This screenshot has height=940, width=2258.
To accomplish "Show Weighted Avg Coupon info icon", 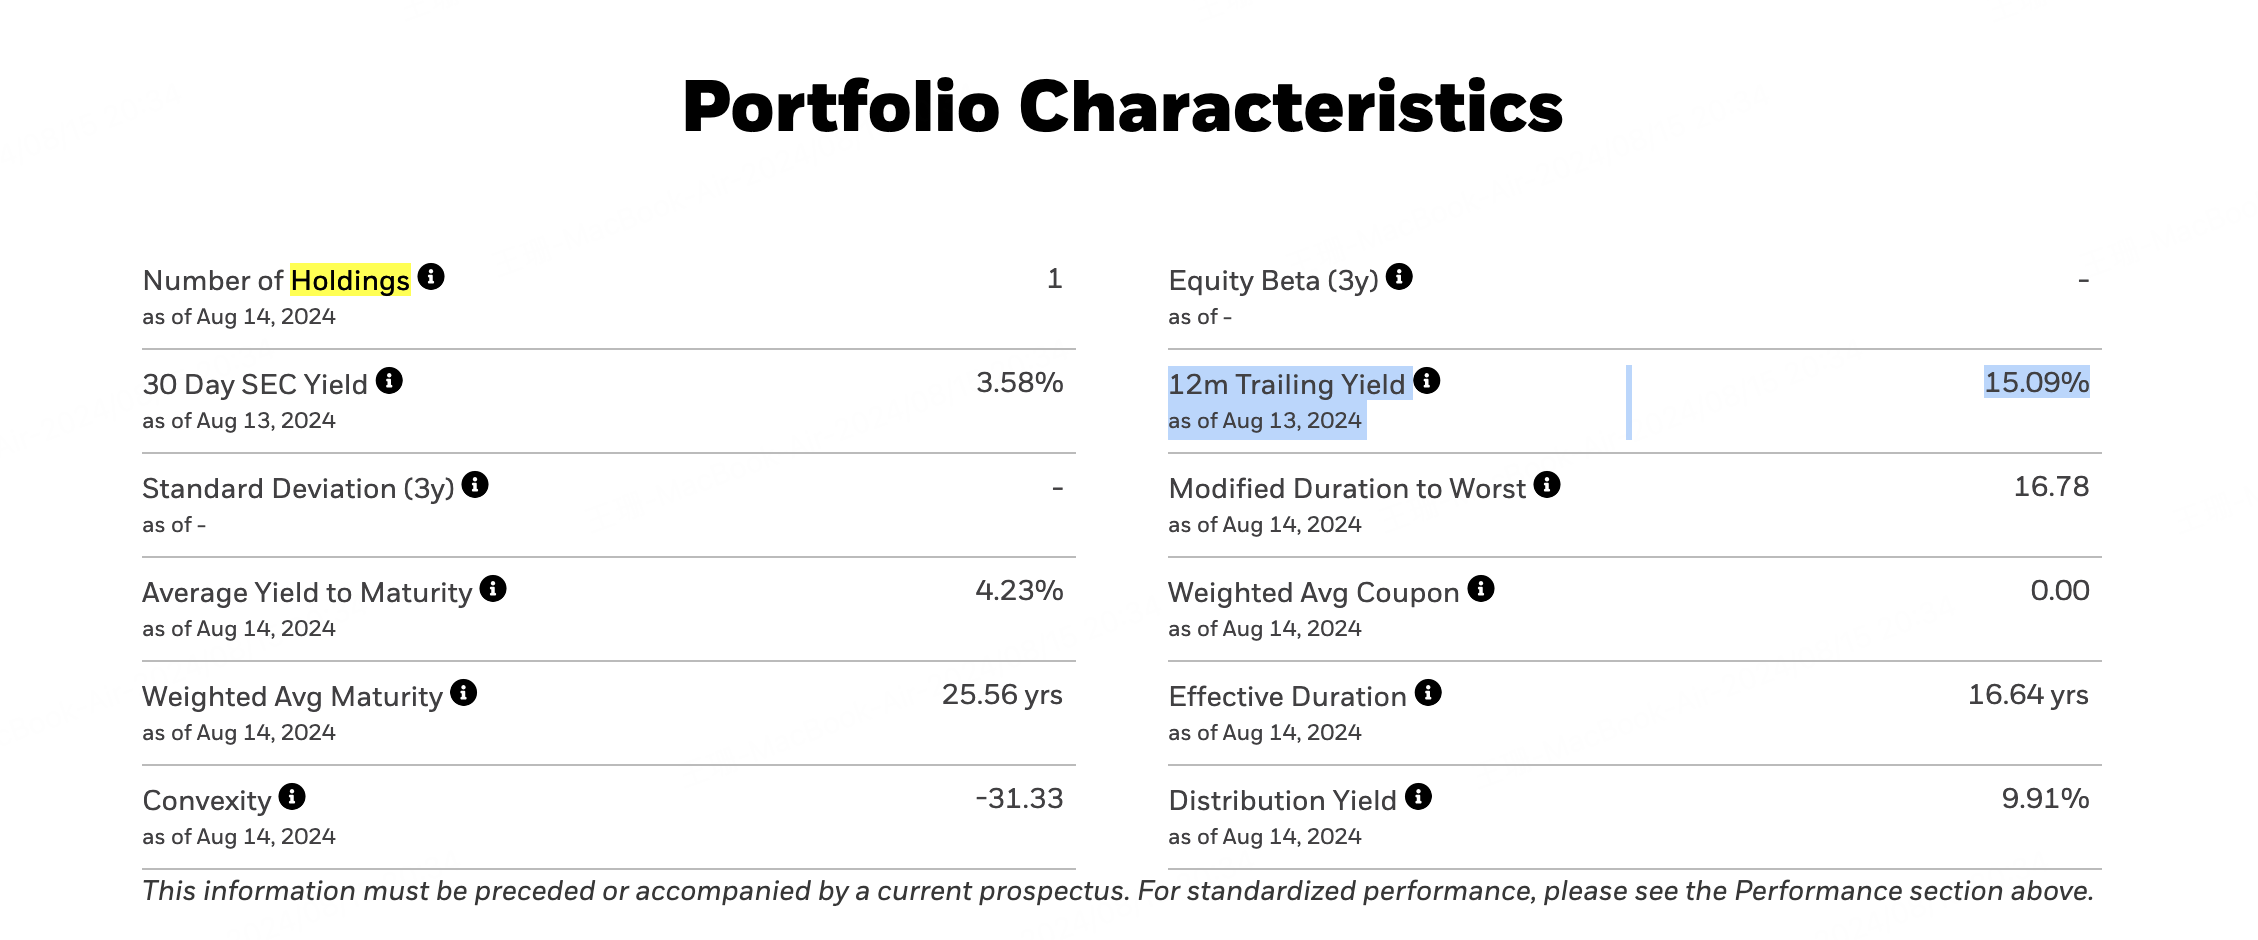I will [1481, 589].
